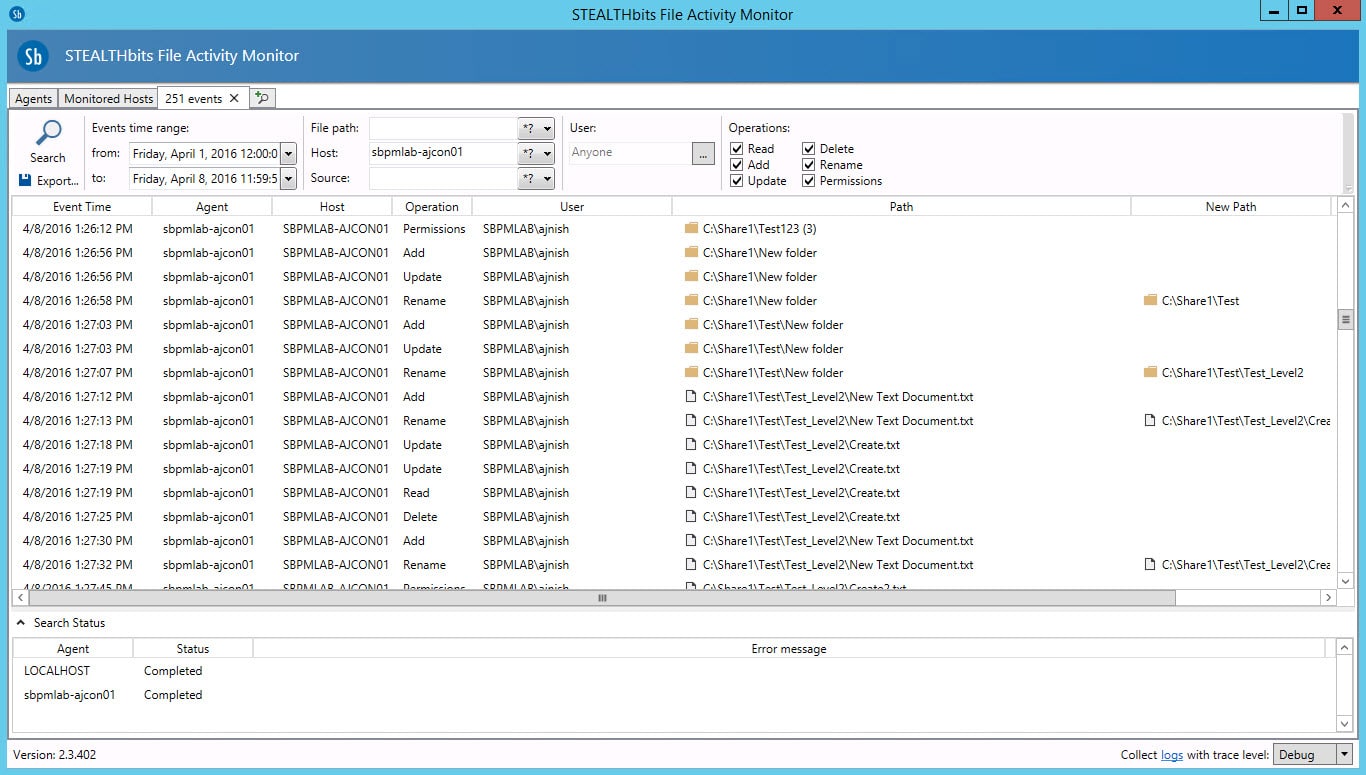Click file icon in 1:27:12 PM Add row
Image resolution: width=1366 pixels, height=775 pixels.
tap(690, 397)
